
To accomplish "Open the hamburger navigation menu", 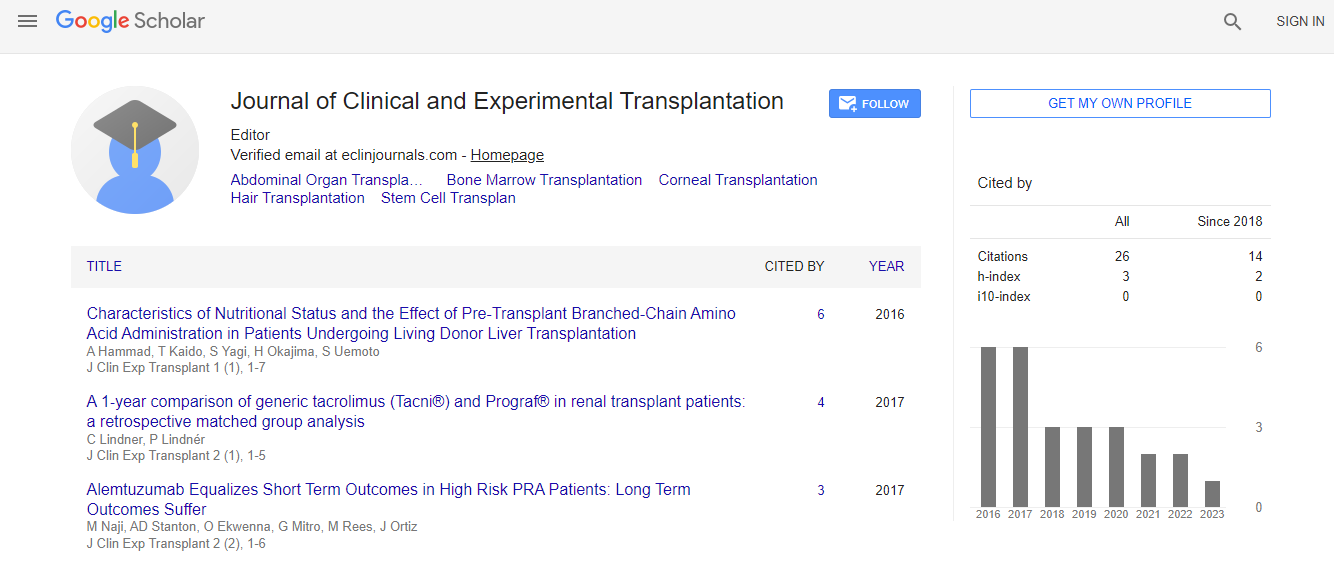I will pos(28,21).
